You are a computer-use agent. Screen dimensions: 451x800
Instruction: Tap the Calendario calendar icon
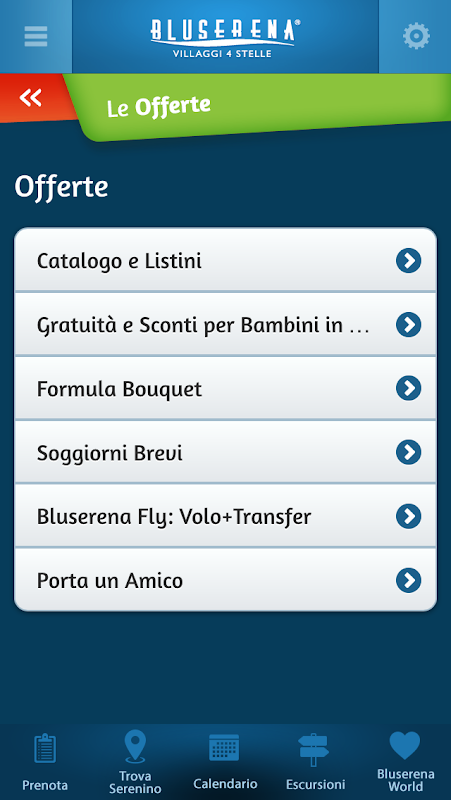[224, 748]
